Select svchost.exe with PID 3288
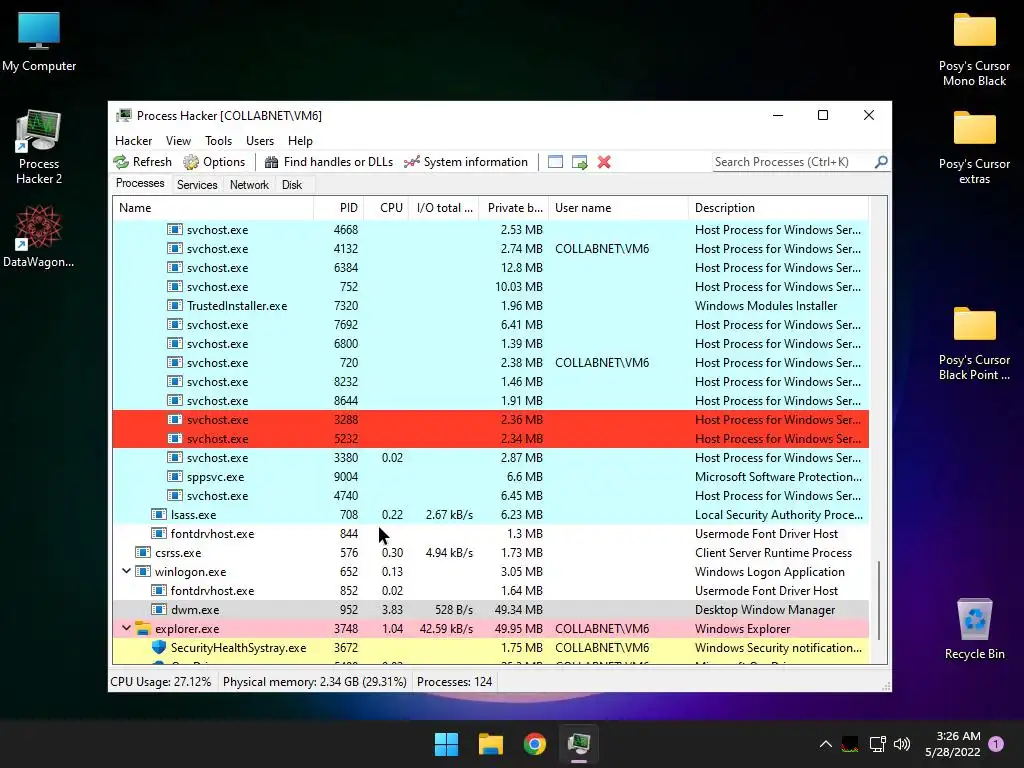The image size is (1024, 768). pyautogui.click(x=490, y=420)
